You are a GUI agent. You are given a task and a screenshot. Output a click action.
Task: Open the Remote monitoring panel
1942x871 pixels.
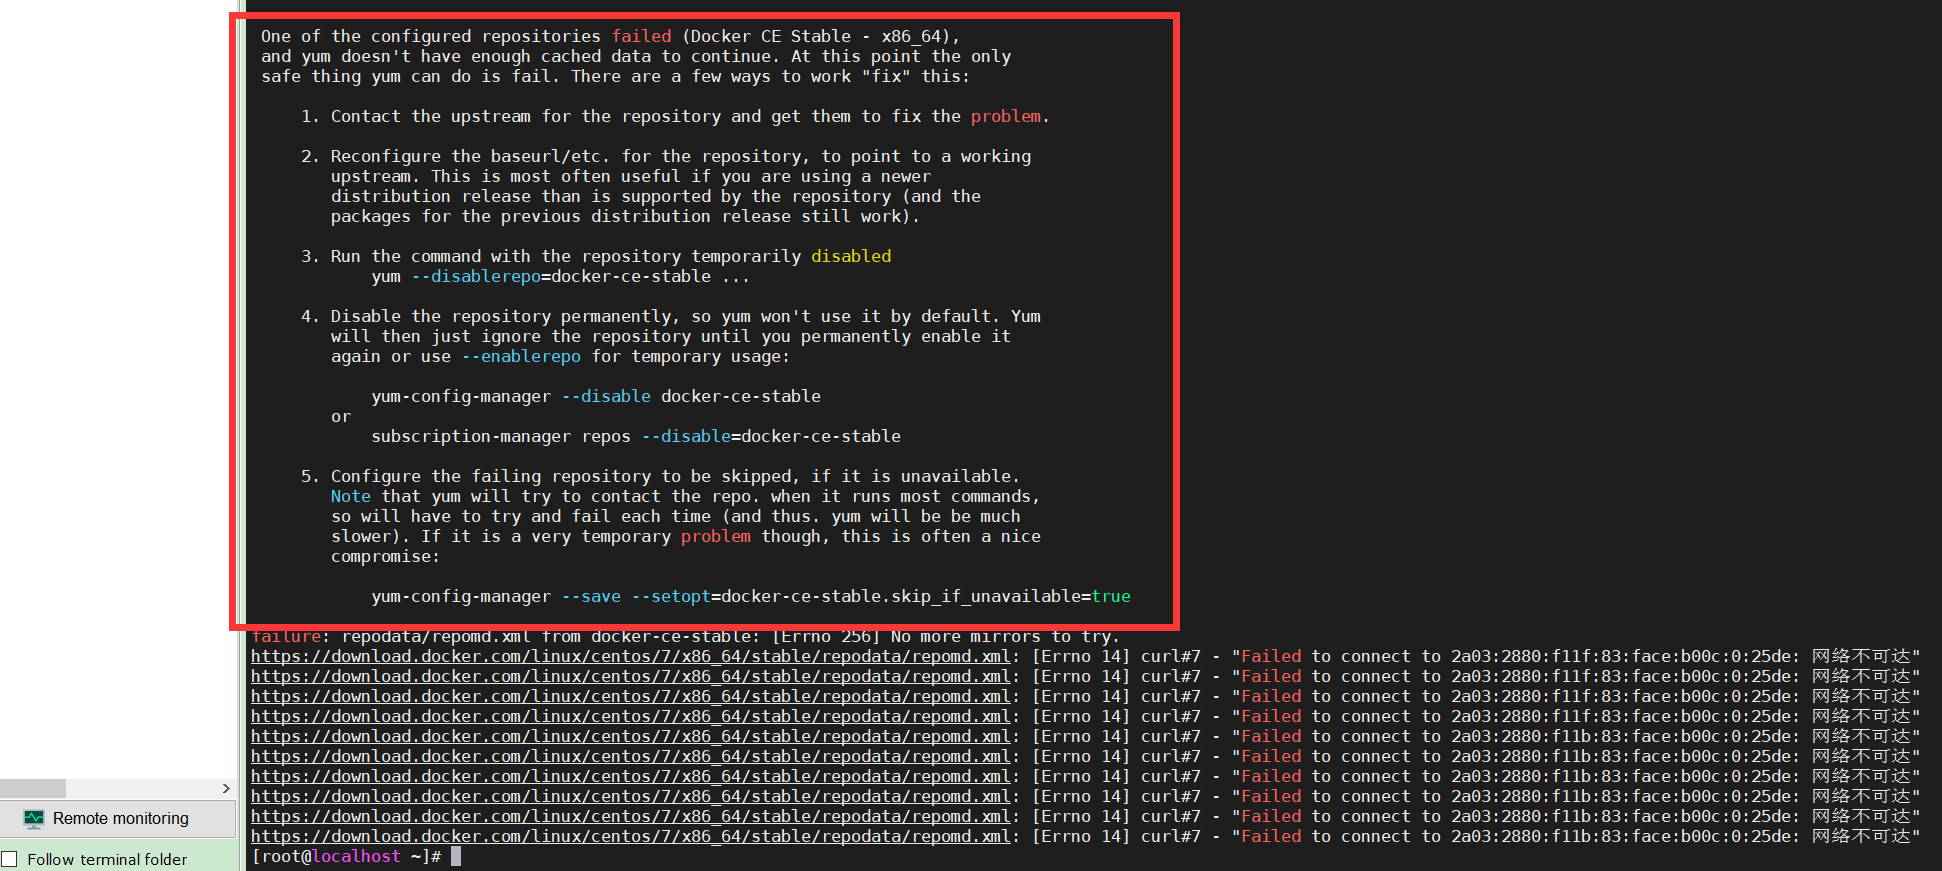click(117, 818)
